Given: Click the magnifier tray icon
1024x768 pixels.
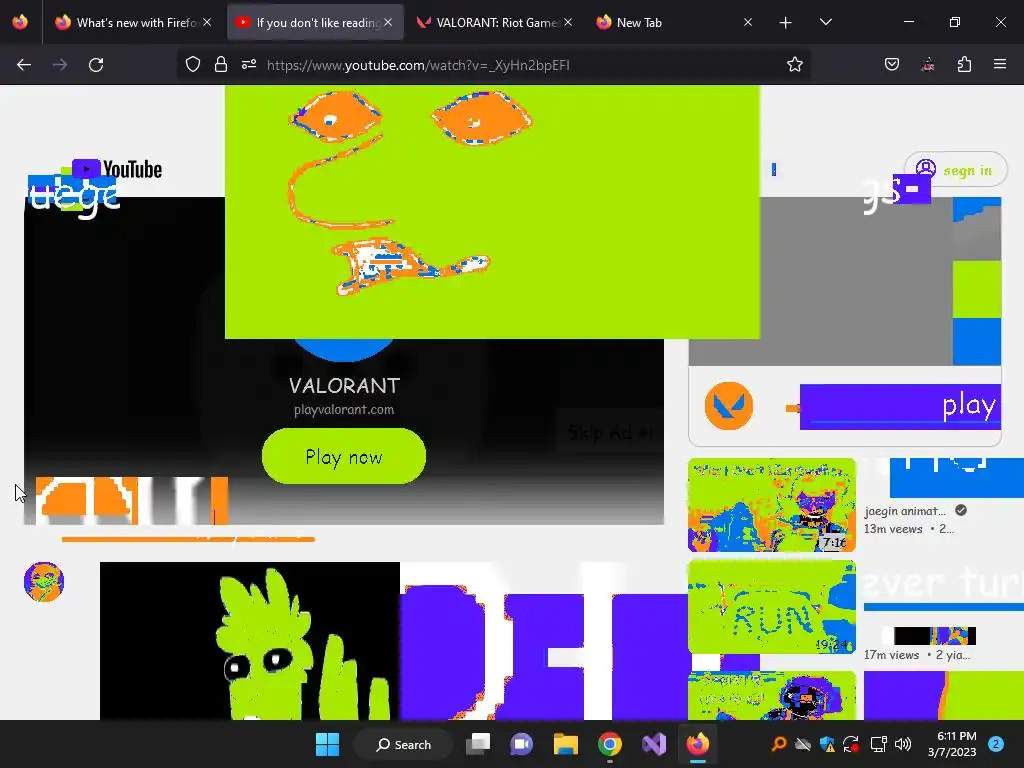Looking at the screenshot, I should (778, 744).
